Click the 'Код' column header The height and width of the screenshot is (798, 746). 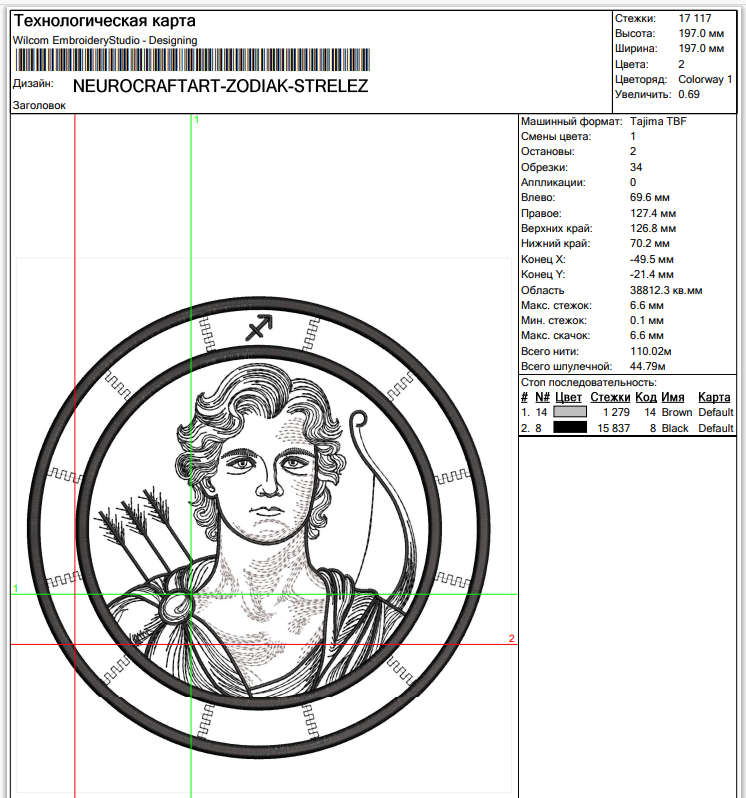(646, 397)
